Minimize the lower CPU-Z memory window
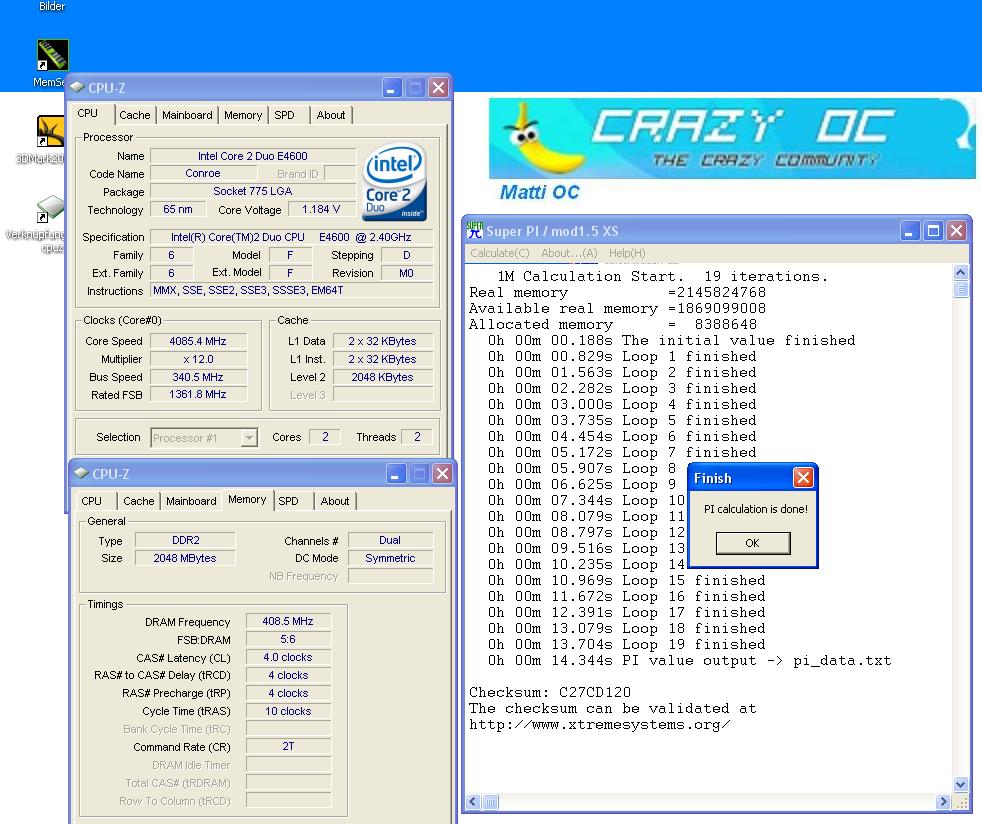Viewport: 982px width, 824px height. [396, 474]
